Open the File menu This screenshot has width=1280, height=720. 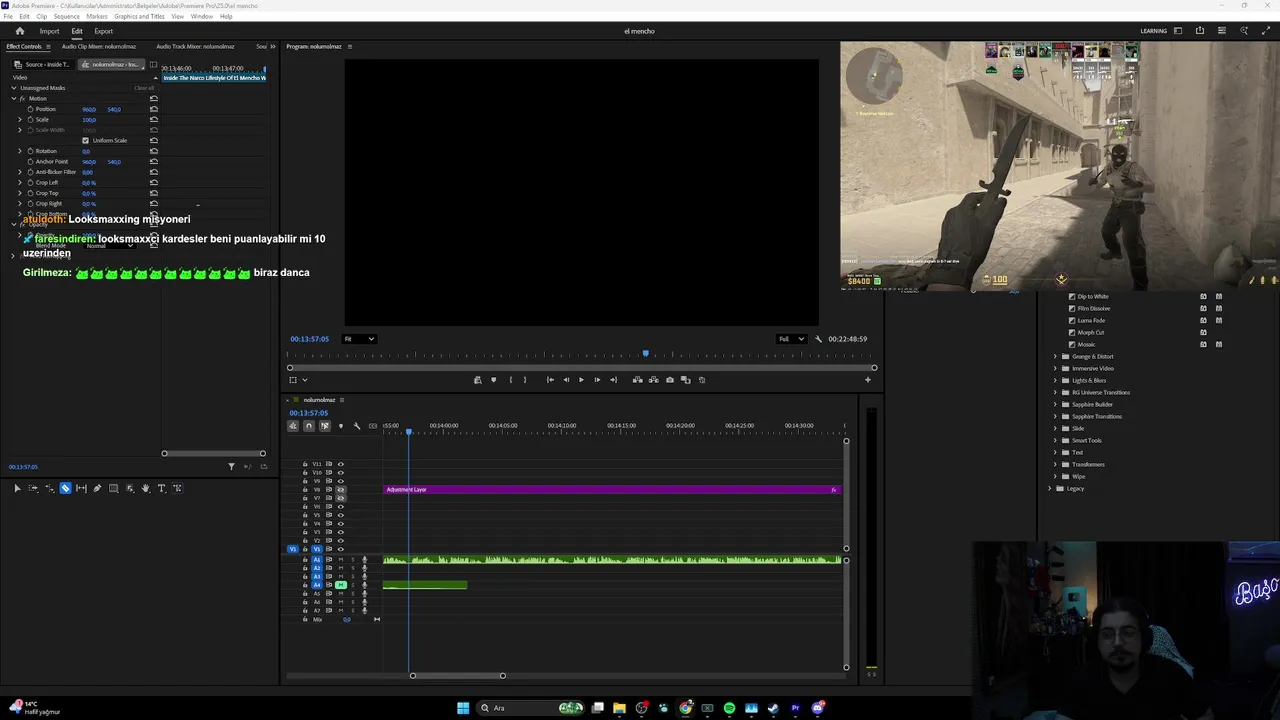pyautogui.click(x=8, y=16)
